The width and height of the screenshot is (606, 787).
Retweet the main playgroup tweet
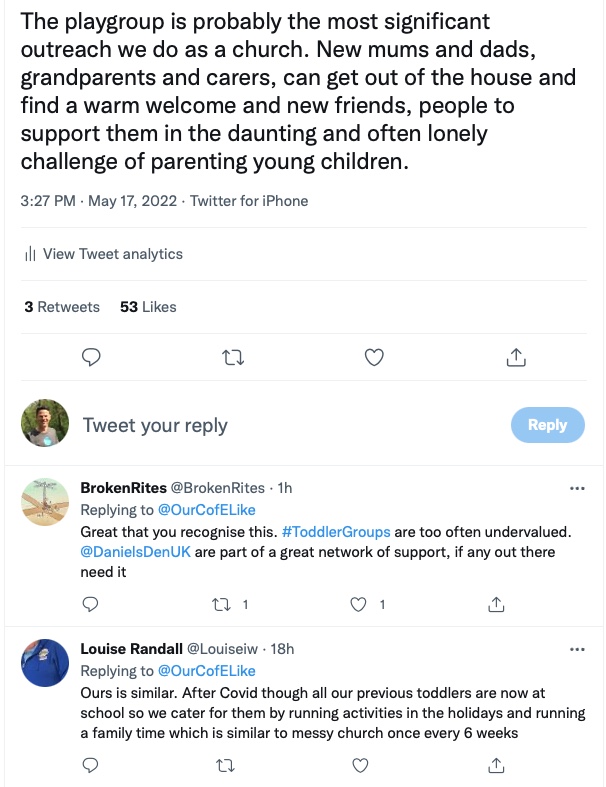tap(231, 356)
